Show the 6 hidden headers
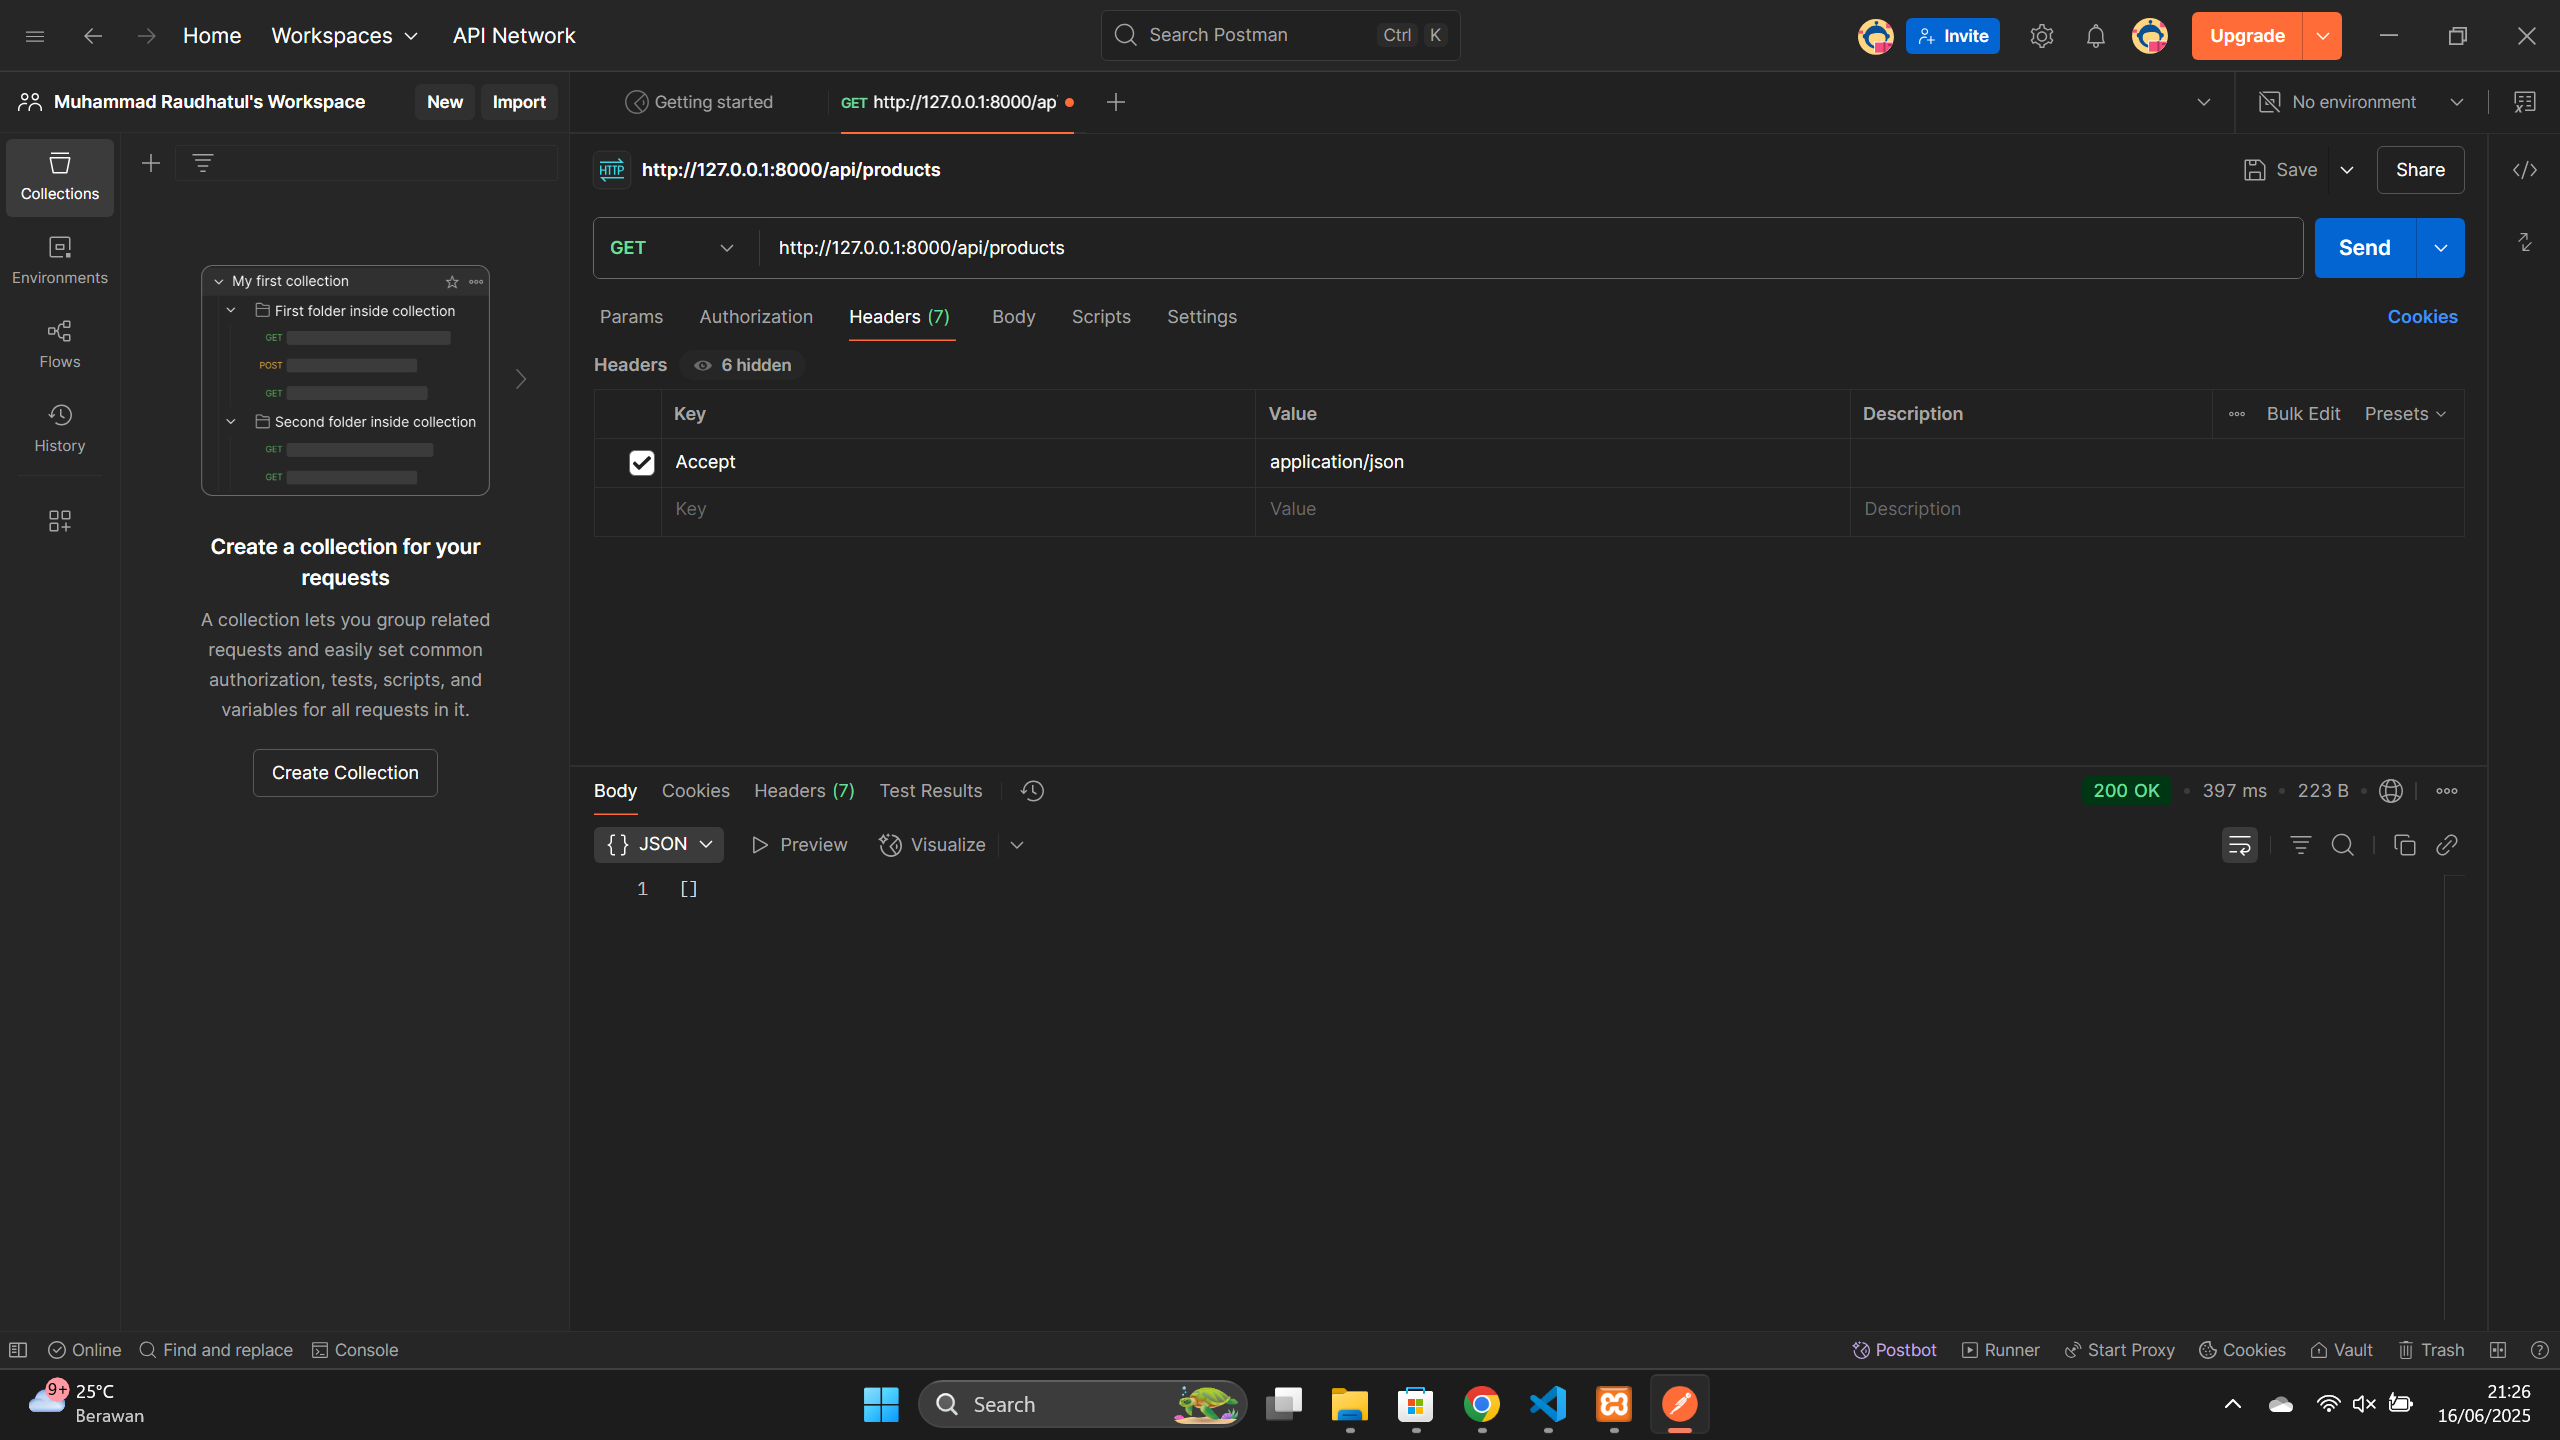This screenshot has height=1440, width=2560. [743, 365]
